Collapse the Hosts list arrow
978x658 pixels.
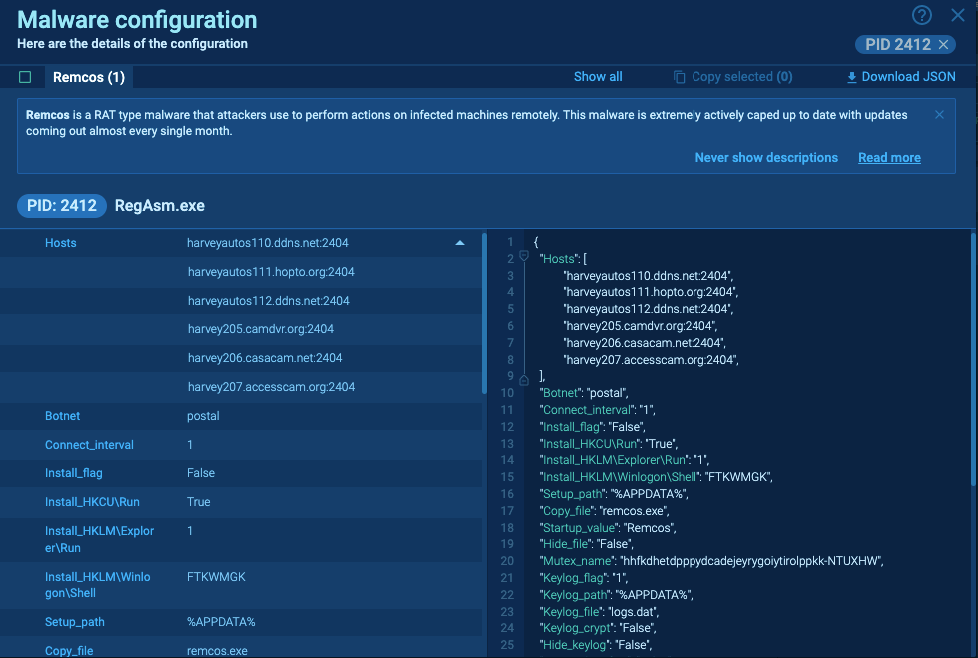click(460, 243)
